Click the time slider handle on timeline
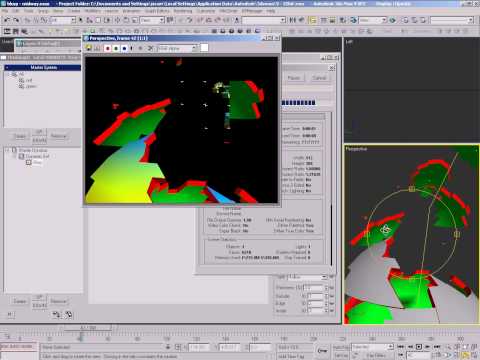This screenshot has height=360, width=480. click(88, 328)
